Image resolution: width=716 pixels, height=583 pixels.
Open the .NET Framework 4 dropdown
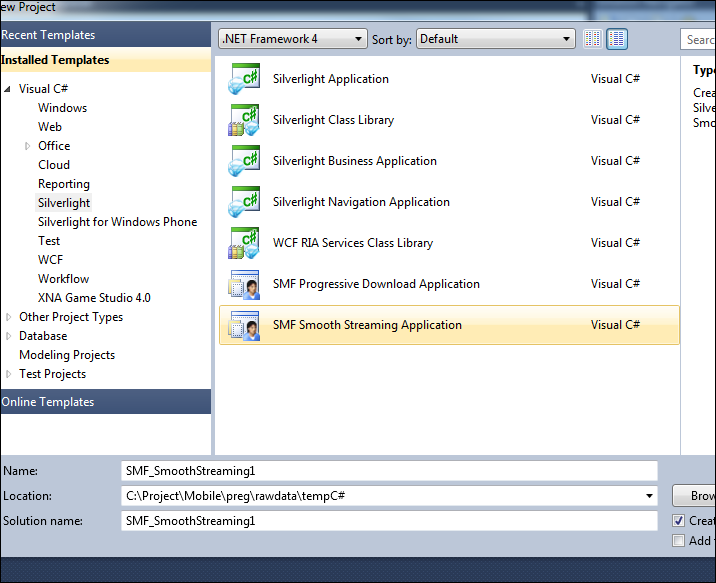(293, 39)
